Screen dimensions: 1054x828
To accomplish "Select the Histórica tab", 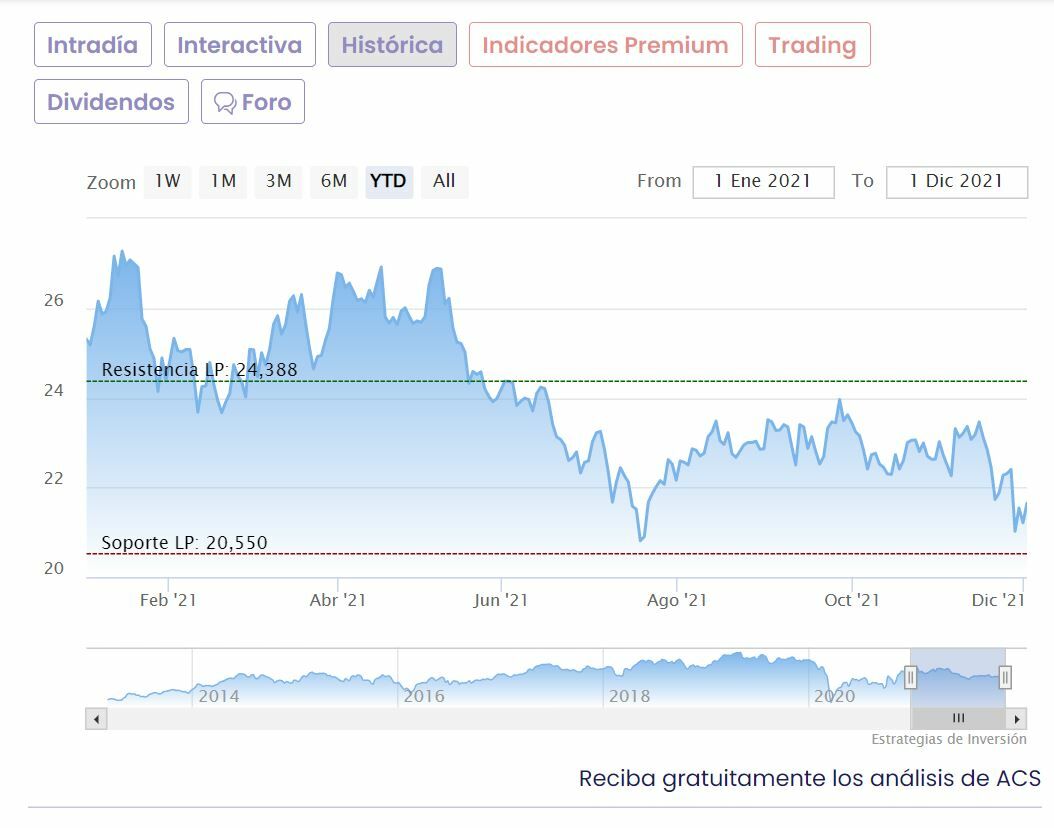I will point(392,45).
